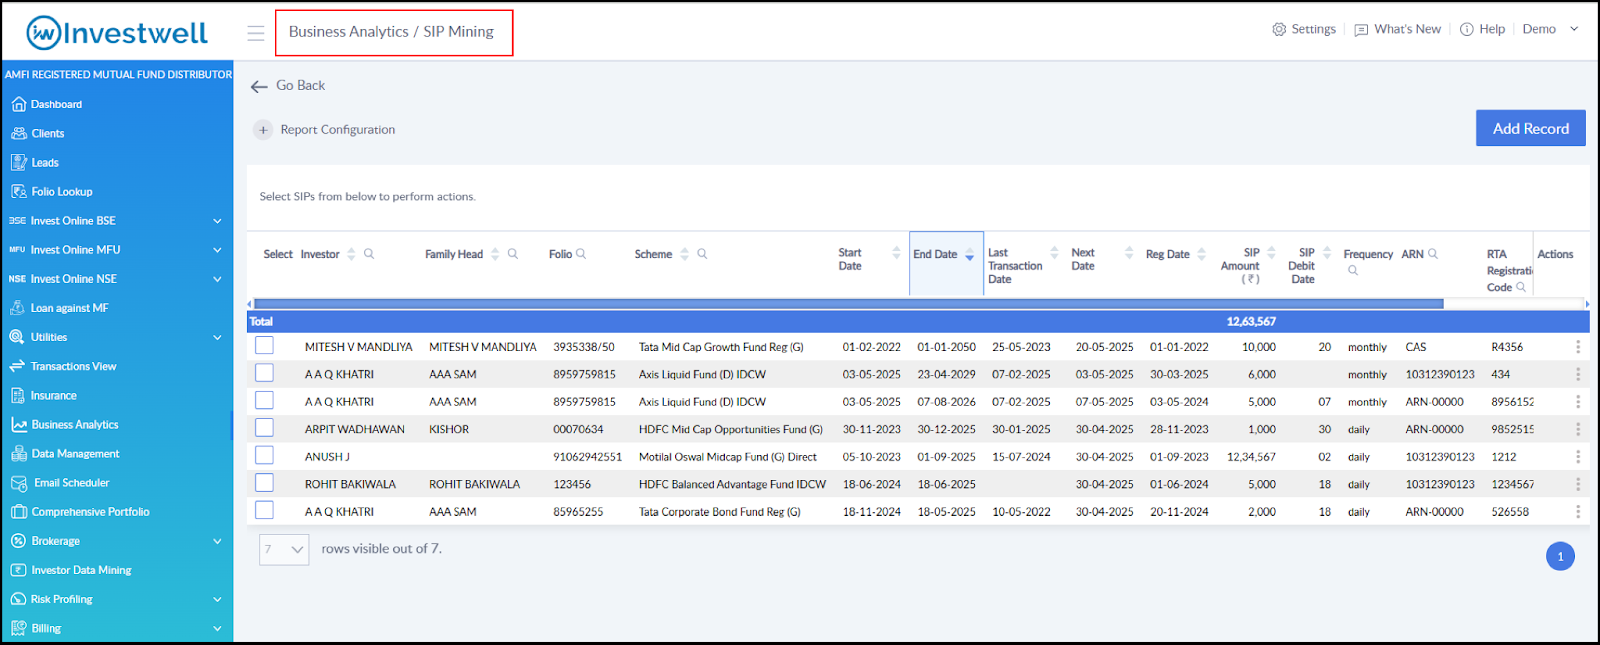This screenshot has width=1600, height=645.
Task: Click the Help info icon
Action: pos(1467,30)
